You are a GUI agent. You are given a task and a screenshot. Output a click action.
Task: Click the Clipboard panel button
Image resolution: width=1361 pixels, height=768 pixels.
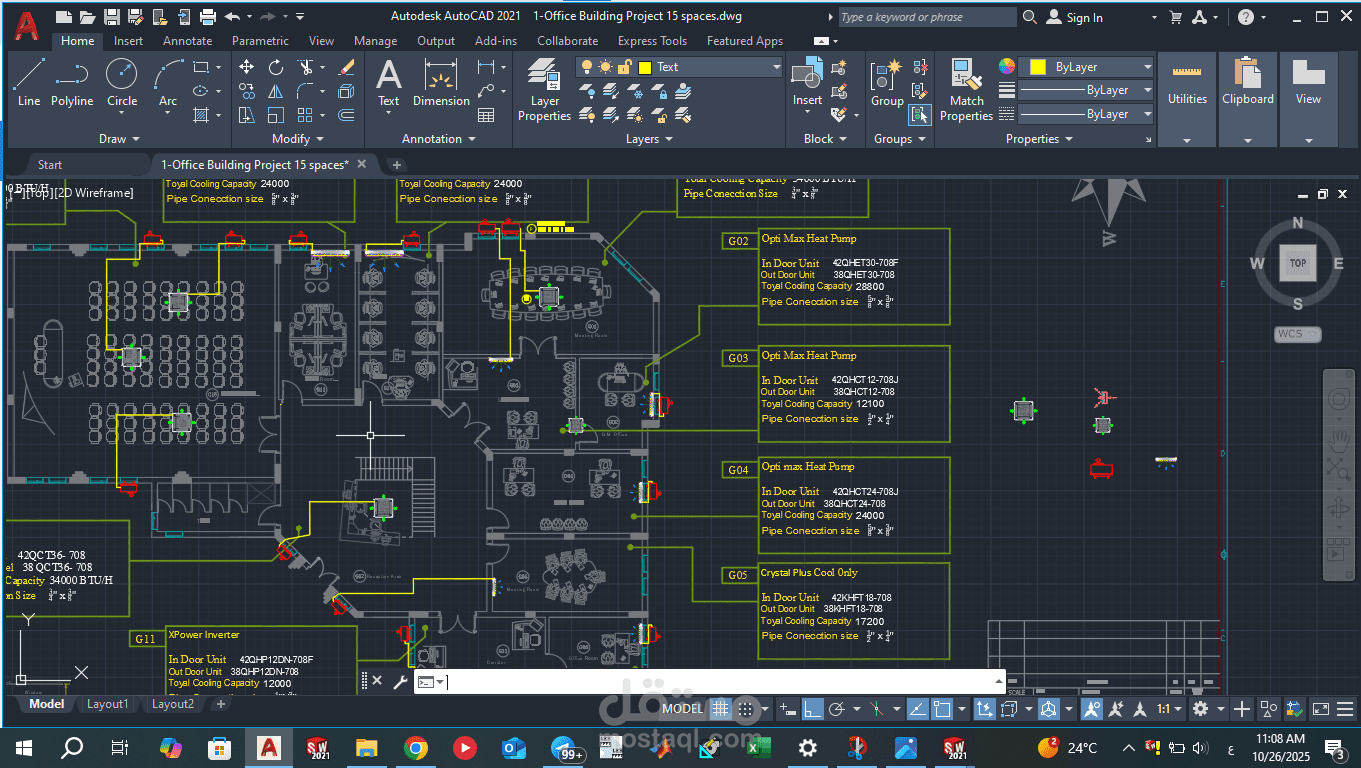pos(1247,99)
